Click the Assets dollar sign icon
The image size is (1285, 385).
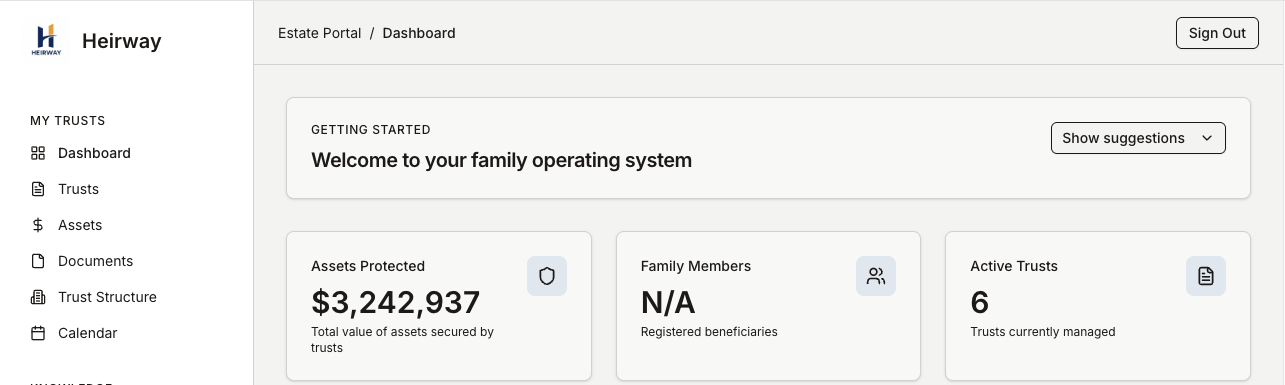click(x=38, y=225)
